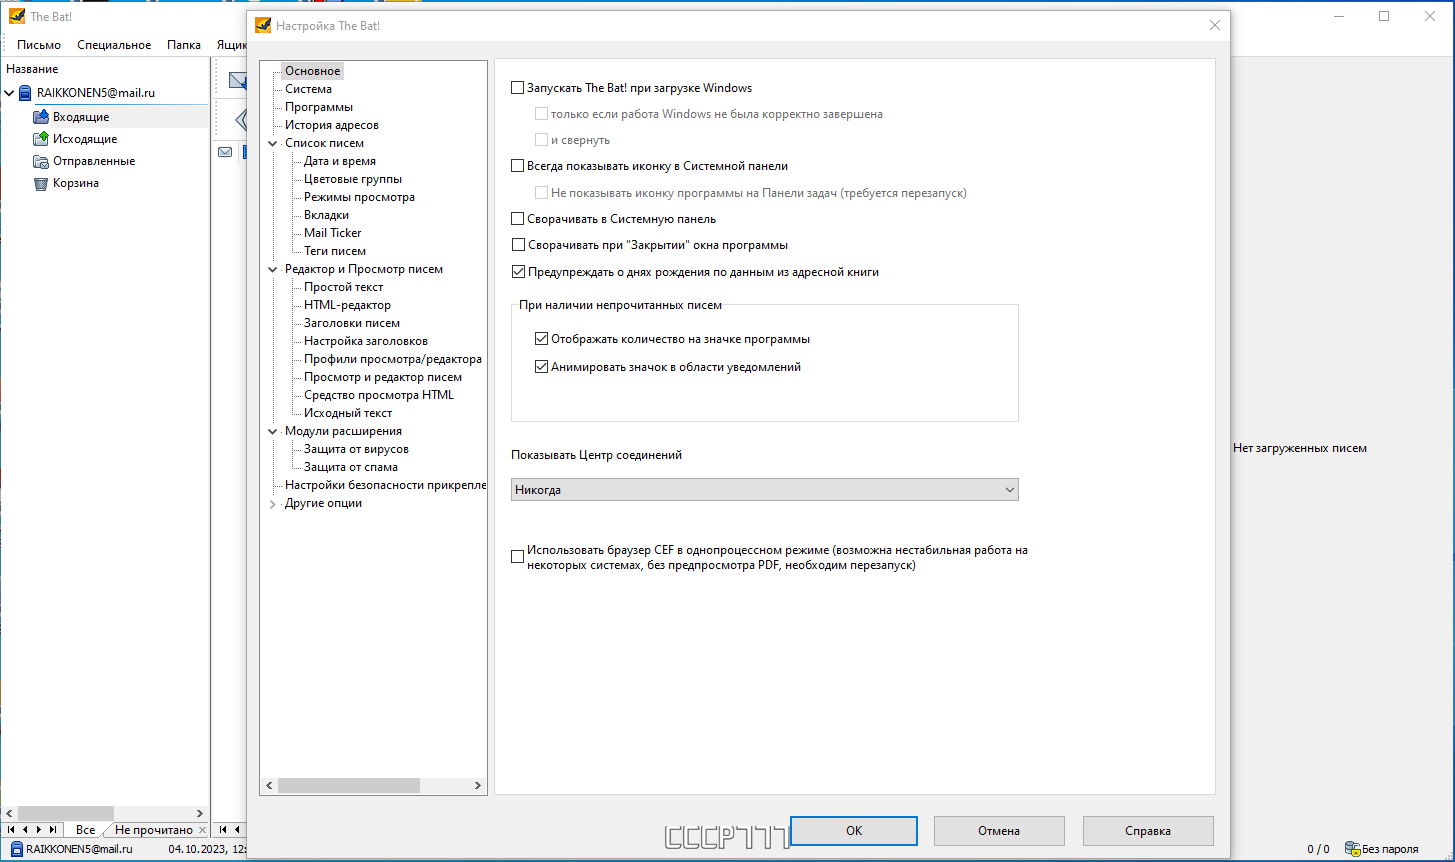This screenshot has height=862, width=1455.
Task: Select История адресов settings page
Action: [331, 125]
